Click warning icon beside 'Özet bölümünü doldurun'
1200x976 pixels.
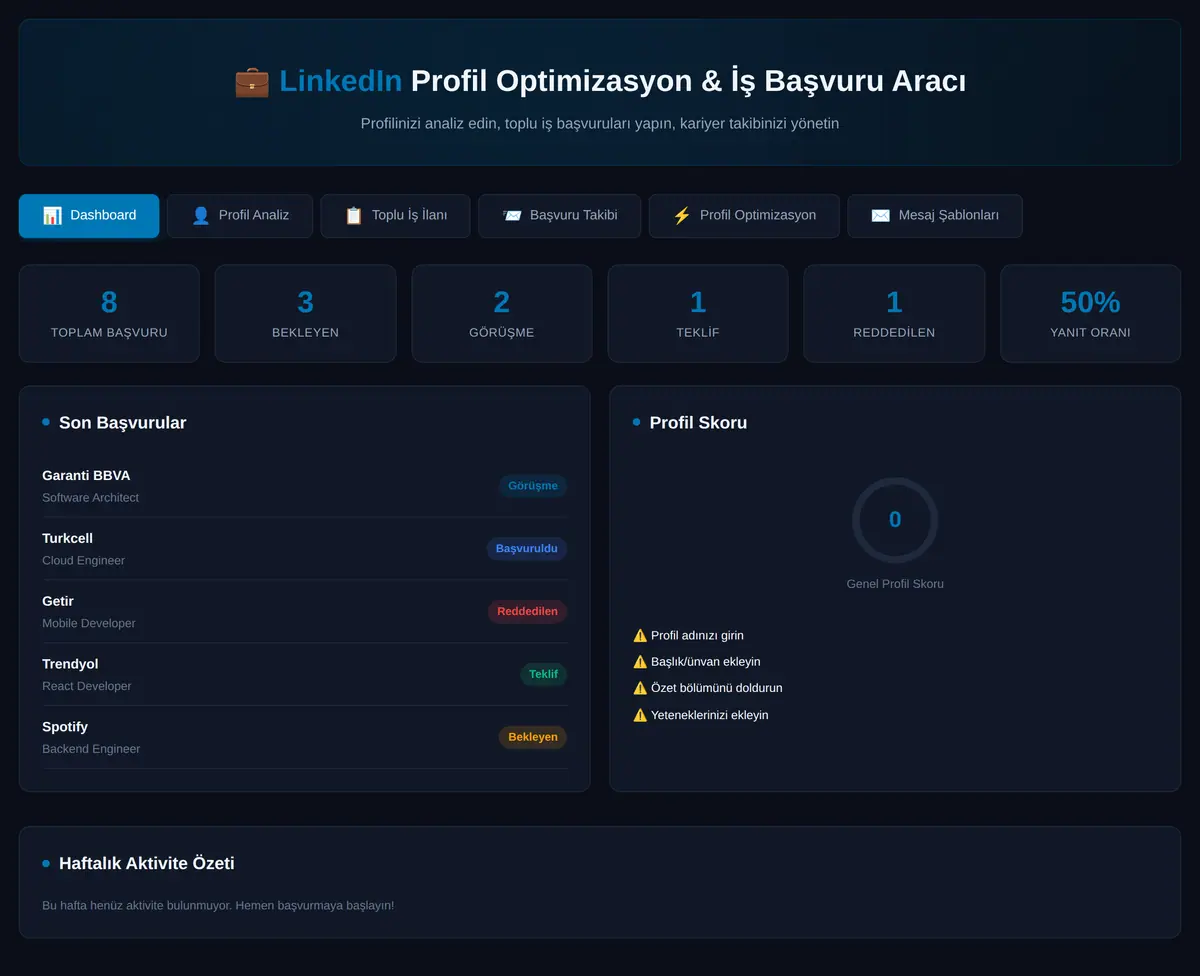[x=640, y=688]
